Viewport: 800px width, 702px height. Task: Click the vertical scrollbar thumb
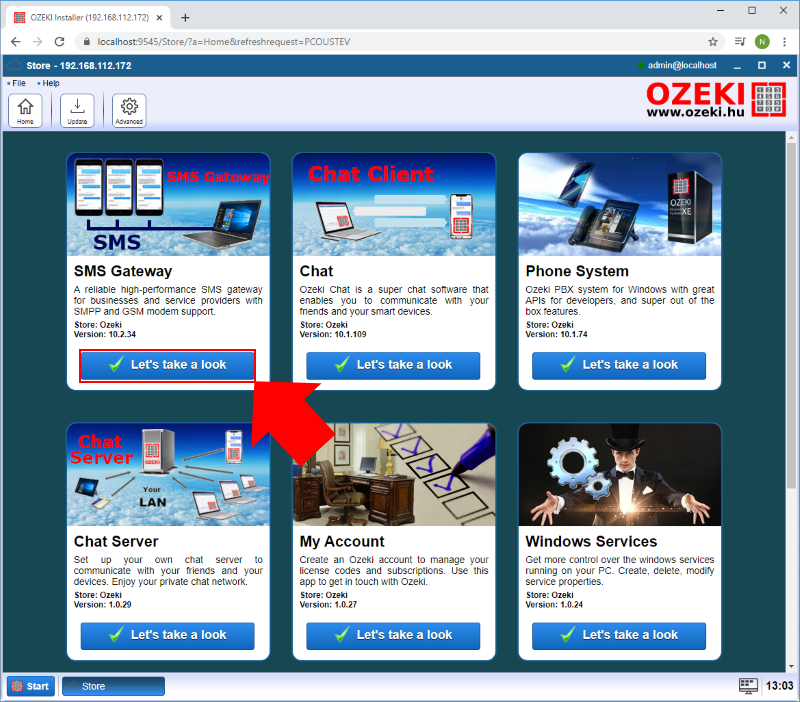click(x=791, y=316)
